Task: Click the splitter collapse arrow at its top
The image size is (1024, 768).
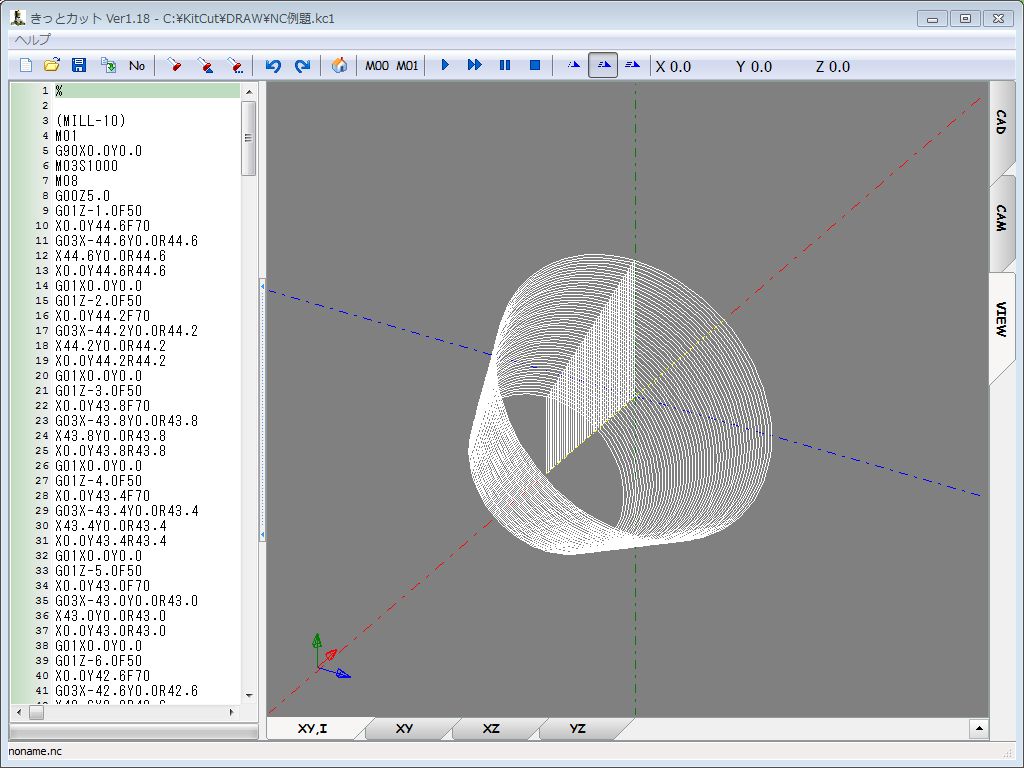Action: point(263,286)
